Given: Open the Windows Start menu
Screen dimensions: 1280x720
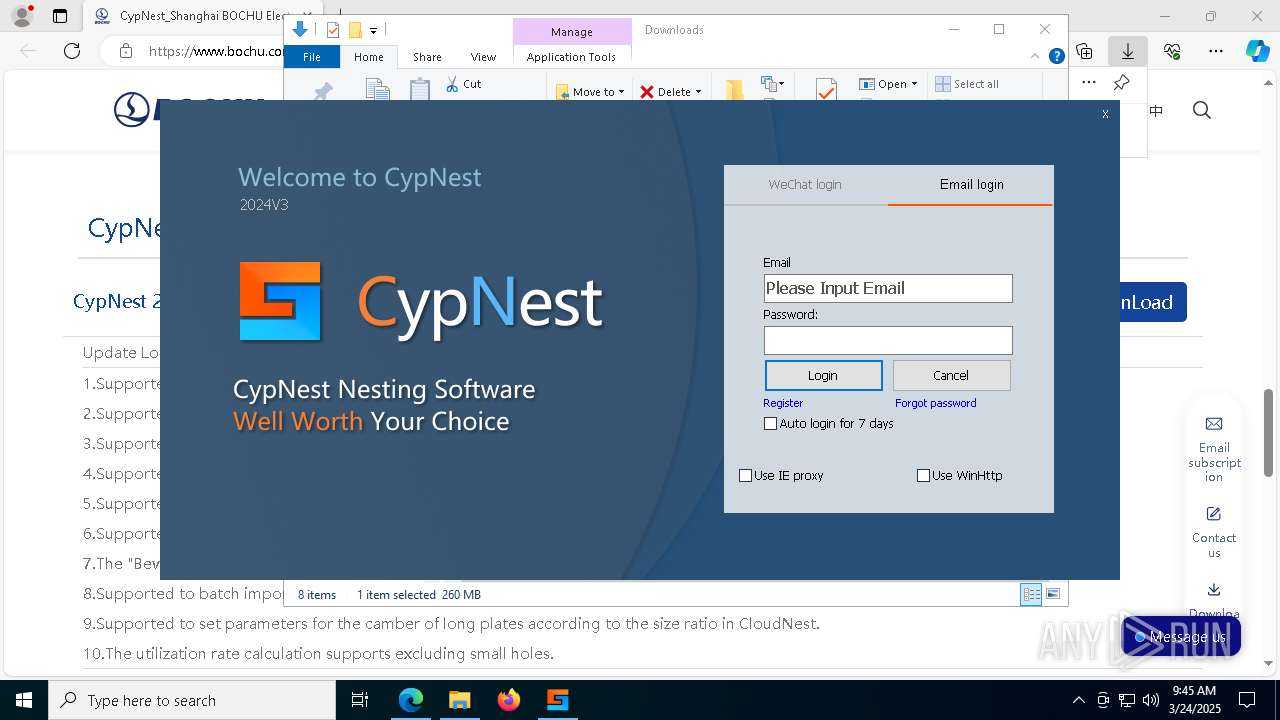Looking at the screenshot, I should coord(24,700).
